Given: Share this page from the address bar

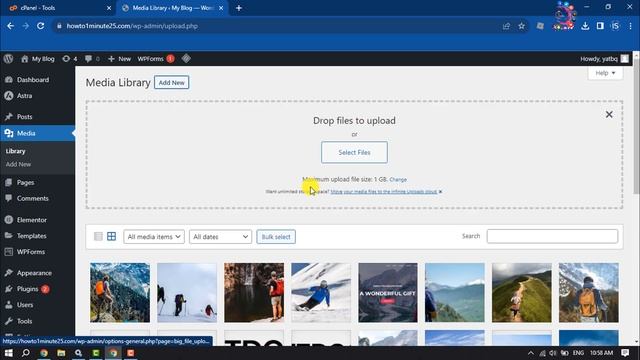Looking at the screenshot, I should tap(506, 26).
